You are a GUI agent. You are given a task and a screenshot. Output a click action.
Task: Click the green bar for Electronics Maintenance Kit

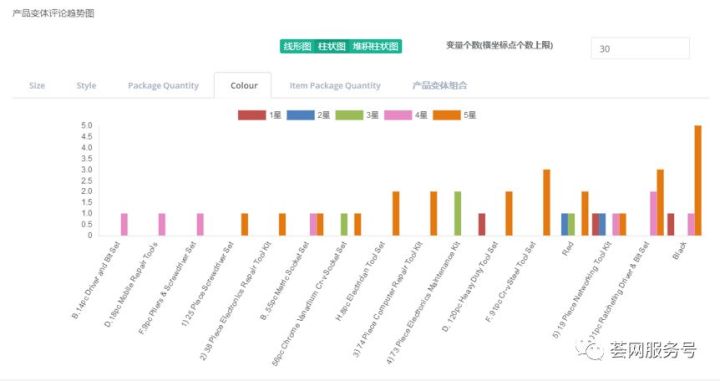coord(457,213)
